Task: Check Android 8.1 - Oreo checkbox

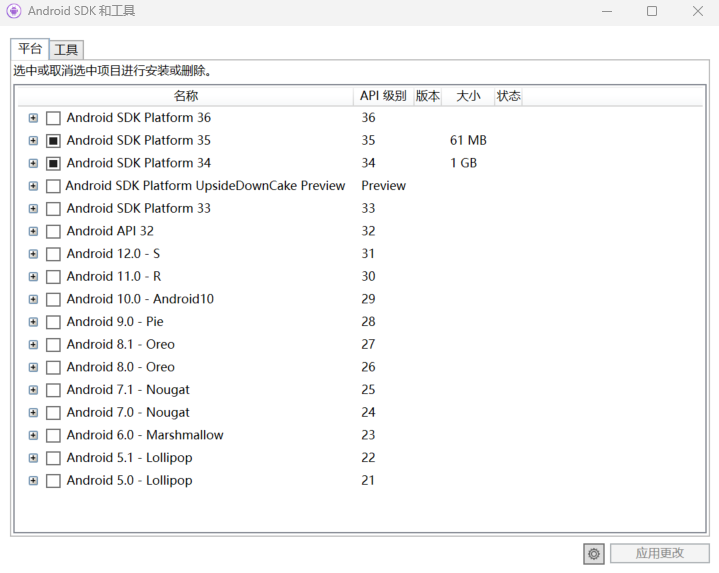Action: [x=53, y=345]
